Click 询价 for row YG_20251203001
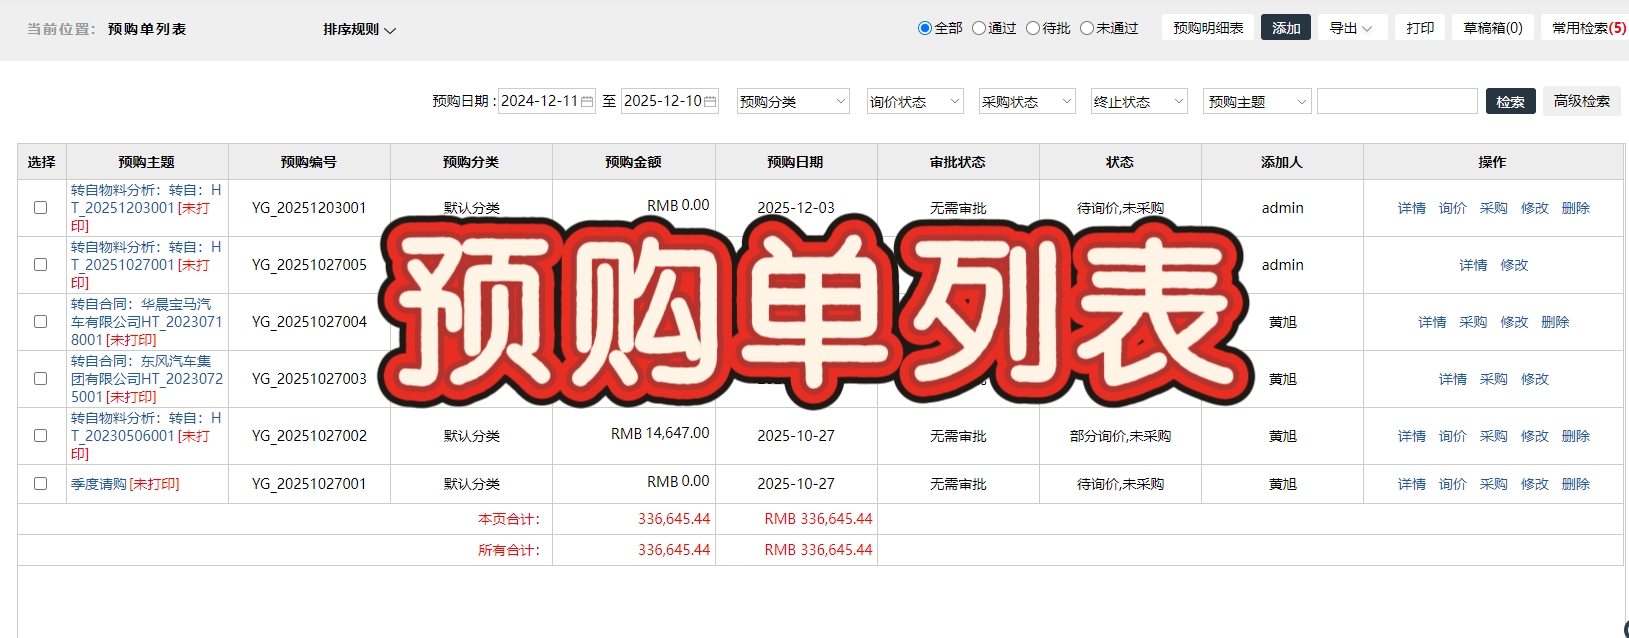 (1453, 208)
